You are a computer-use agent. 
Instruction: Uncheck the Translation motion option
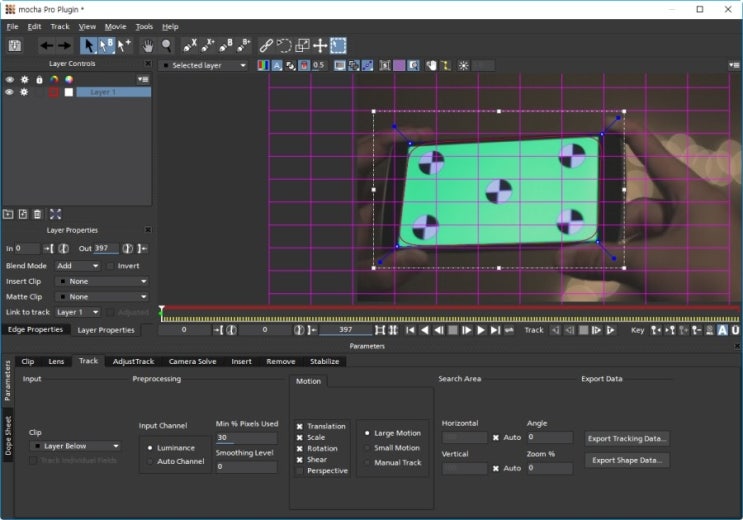(x=299, y=427)
